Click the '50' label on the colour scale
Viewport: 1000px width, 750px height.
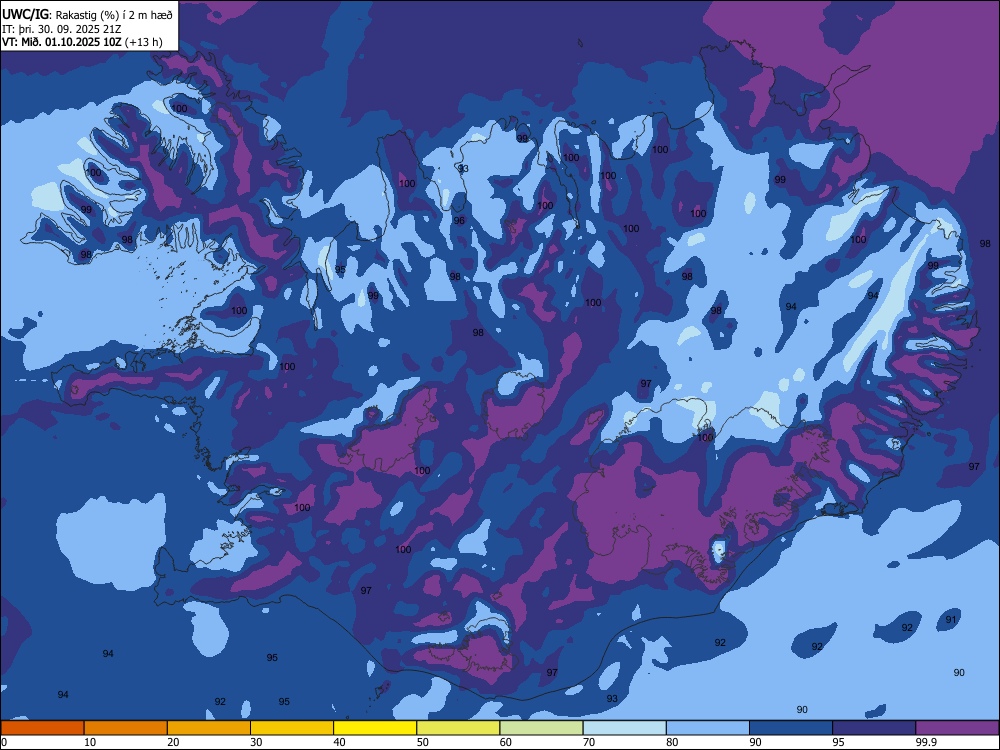pos(422,742)
